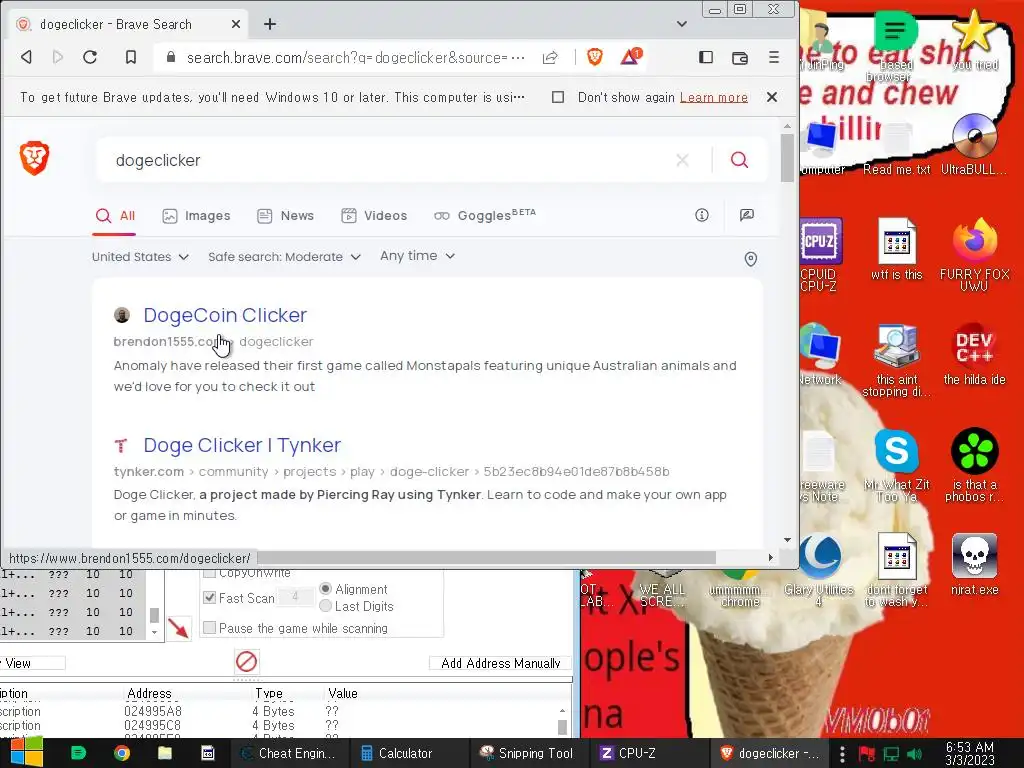The width and height of the screenshot is (1024, 768).
Task: Open the Dev-C++ hilda ide icon
Action: pos(974,355)
